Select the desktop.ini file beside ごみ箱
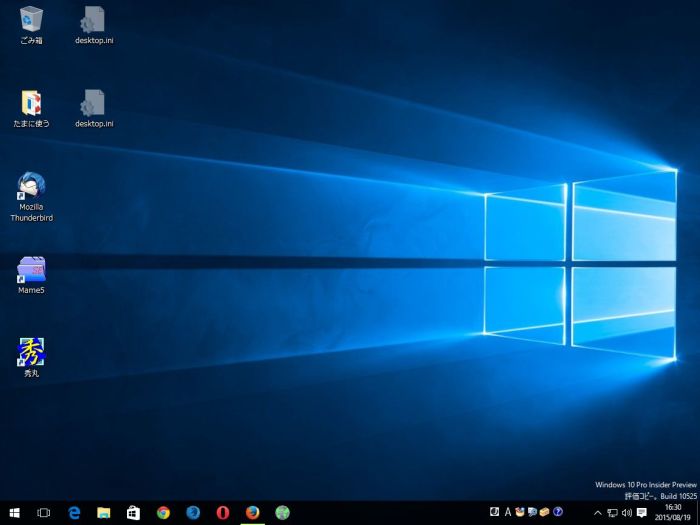The height and width of the screenshot is (525, 700). (x=94, y=20)
